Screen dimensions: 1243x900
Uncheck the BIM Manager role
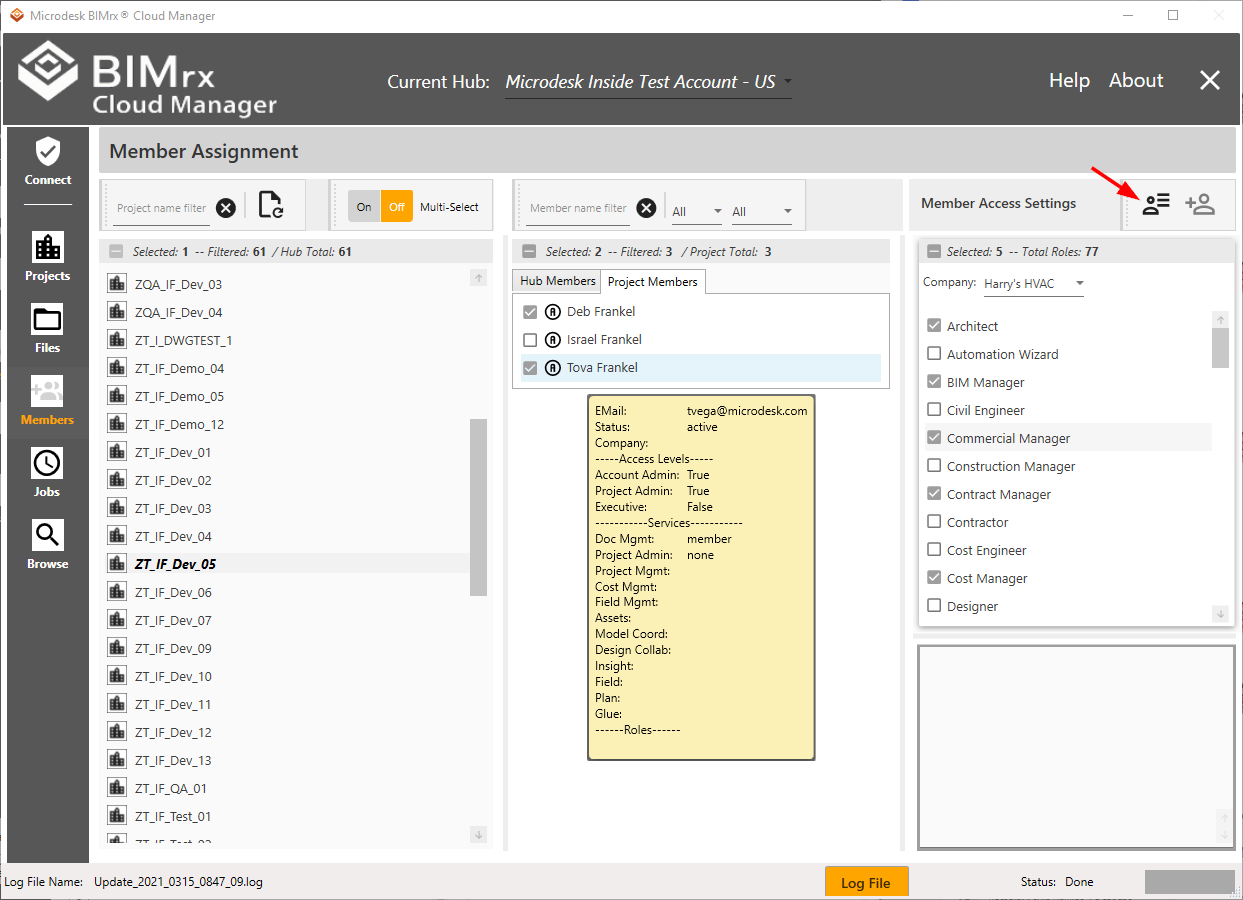click(934, 382)
